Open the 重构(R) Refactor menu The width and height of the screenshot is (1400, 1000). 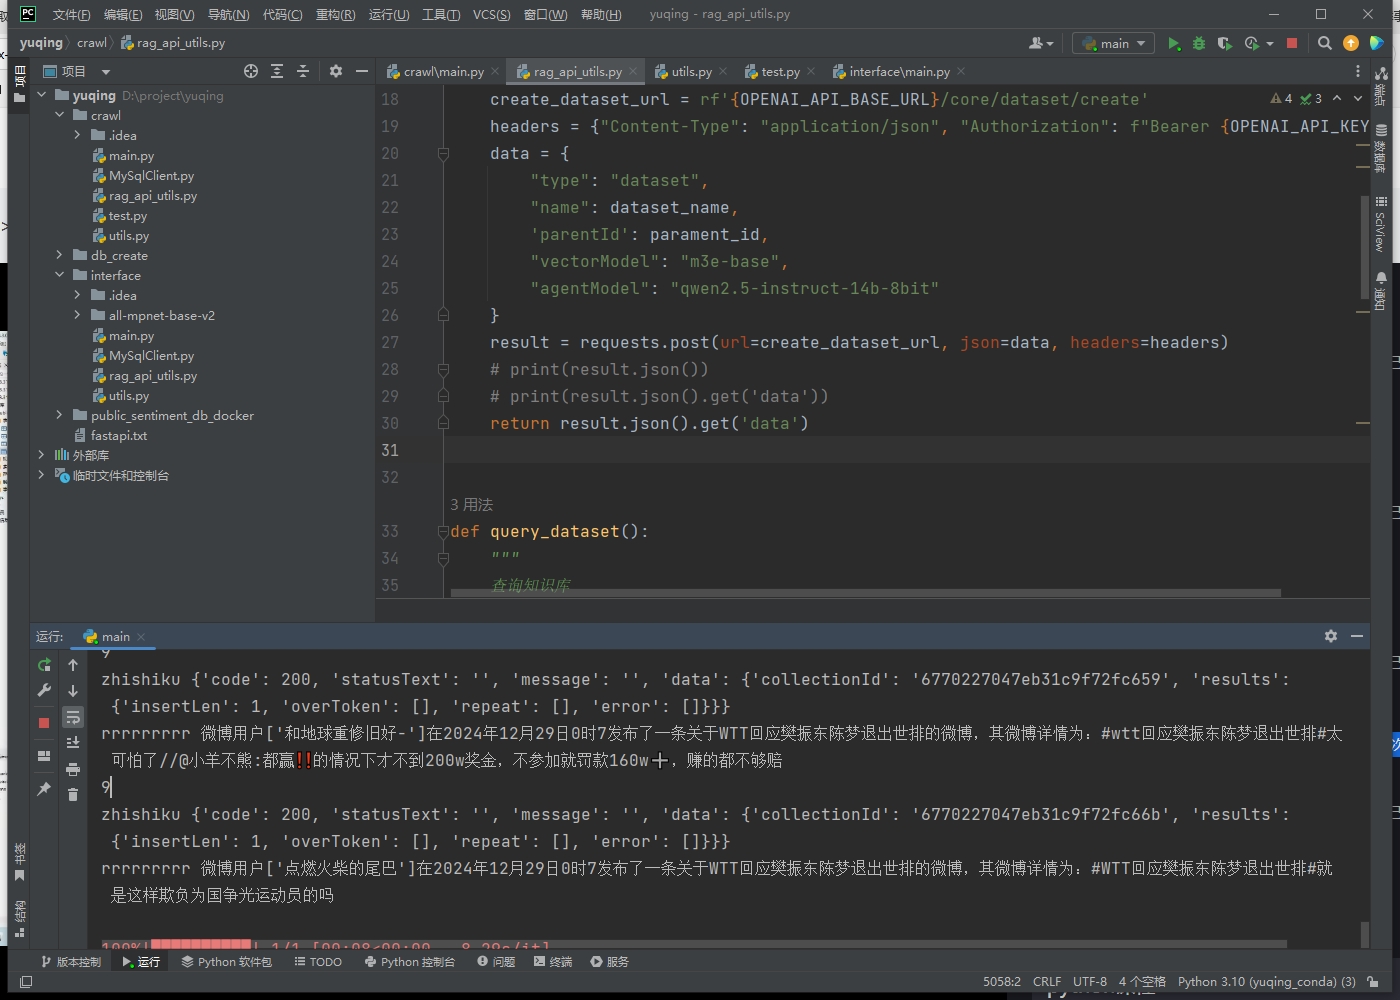[335, 14]
